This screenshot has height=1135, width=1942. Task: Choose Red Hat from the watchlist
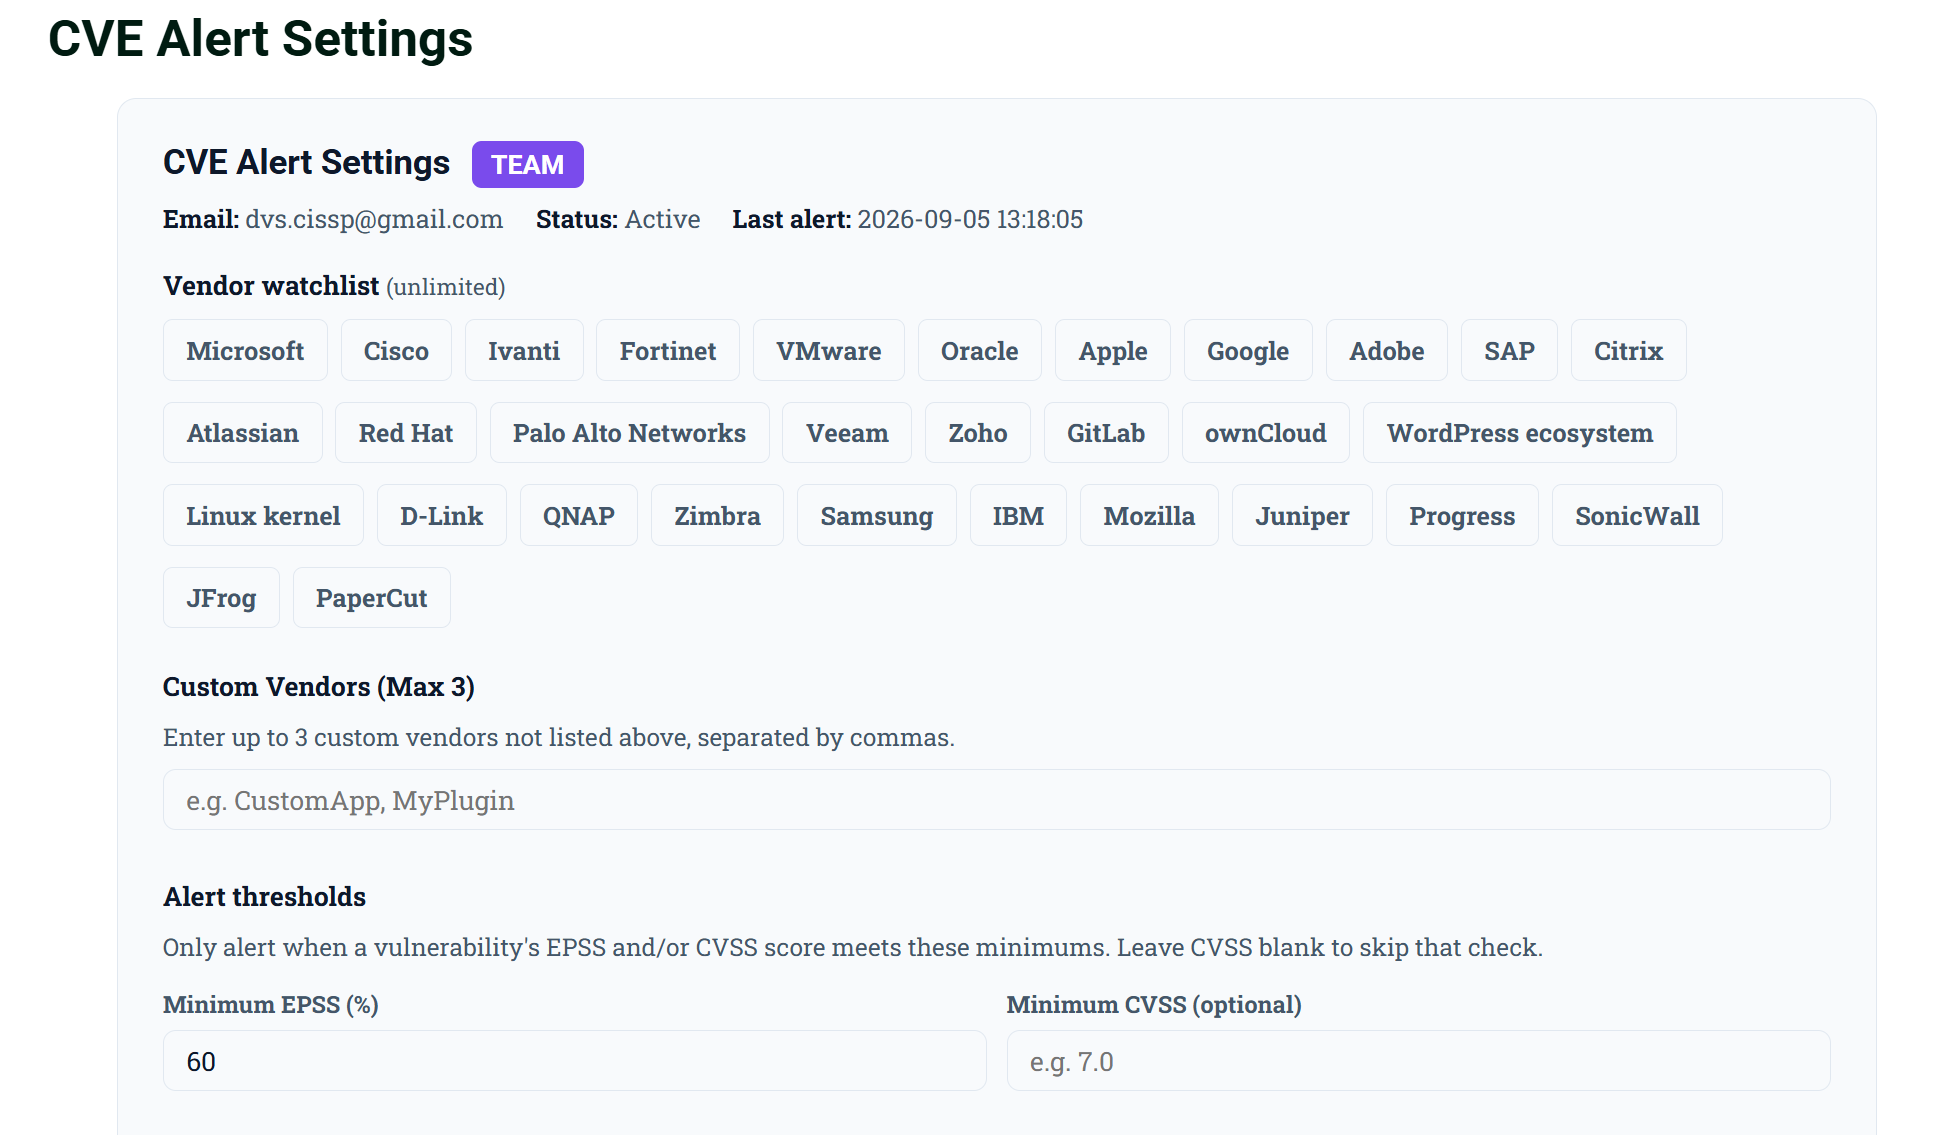[x=406, y=433]
